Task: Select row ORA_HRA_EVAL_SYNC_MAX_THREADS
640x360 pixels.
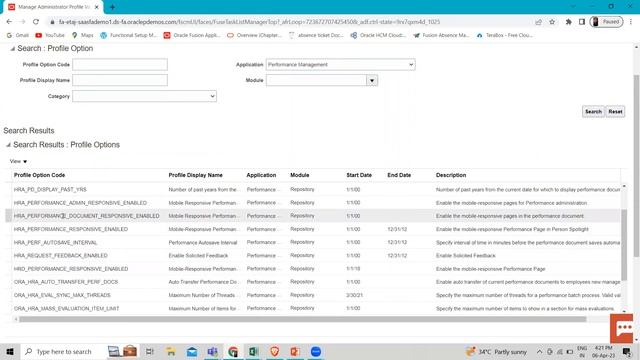Action: click(x=313, y=295)
